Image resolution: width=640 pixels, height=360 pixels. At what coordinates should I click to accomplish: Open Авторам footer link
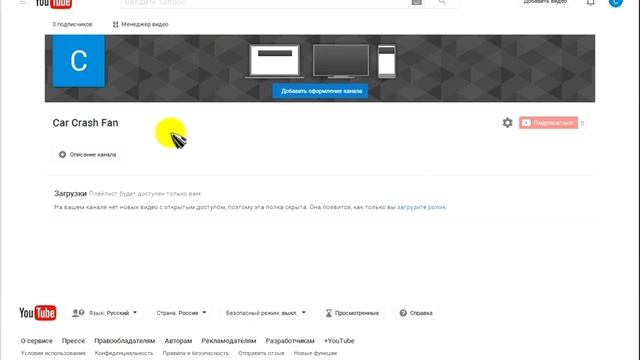coord(178,341)
